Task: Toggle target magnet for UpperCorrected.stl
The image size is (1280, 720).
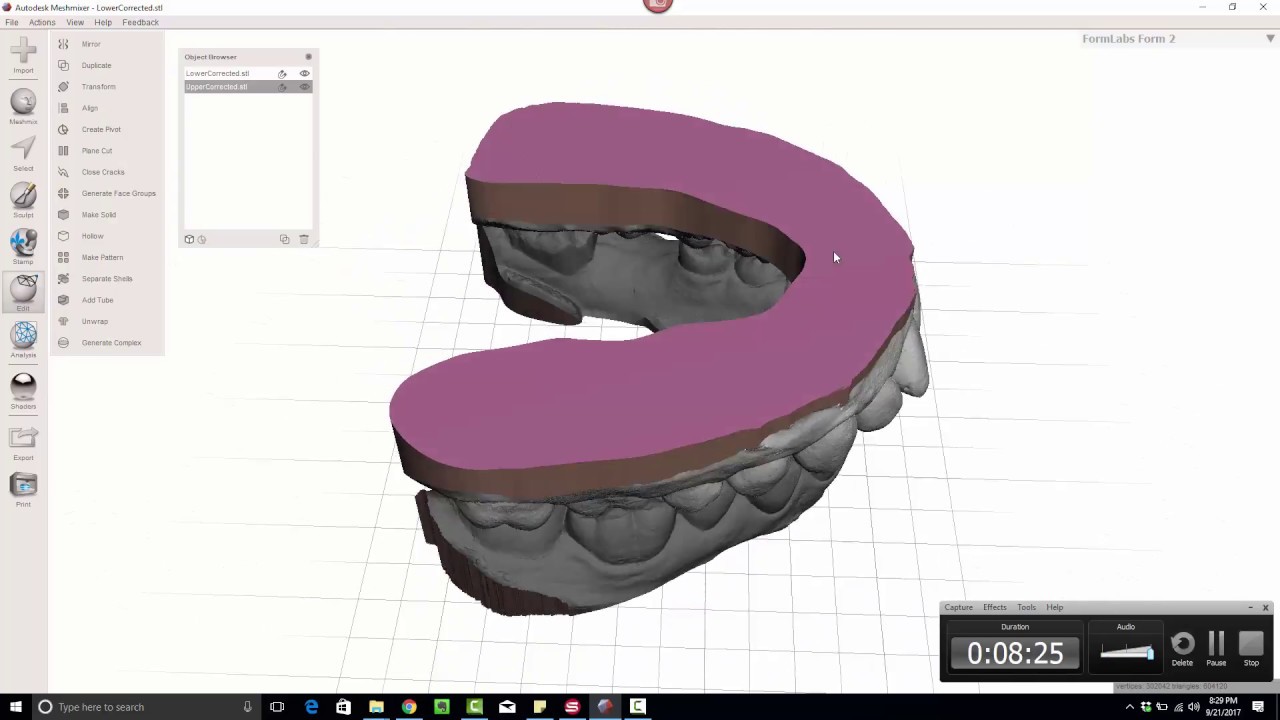Action: click(x=283, y=86)
